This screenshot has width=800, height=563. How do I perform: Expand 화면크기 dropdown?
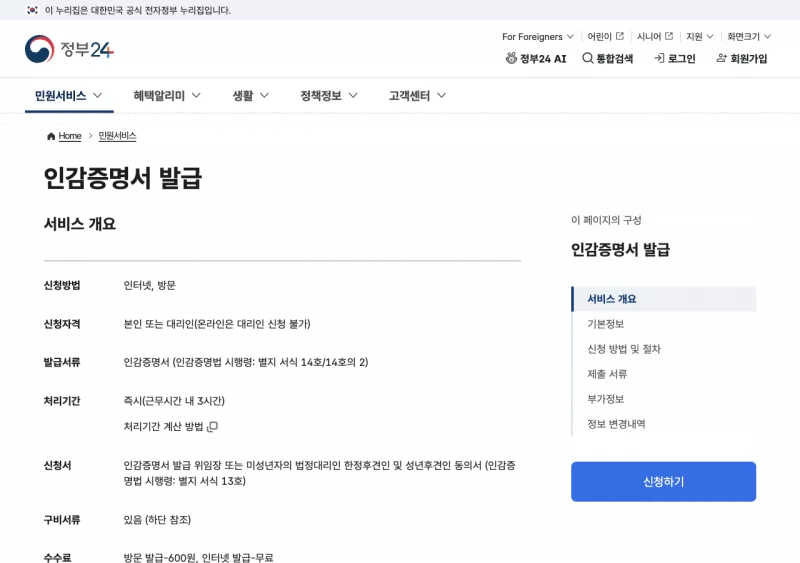point(749,36)
